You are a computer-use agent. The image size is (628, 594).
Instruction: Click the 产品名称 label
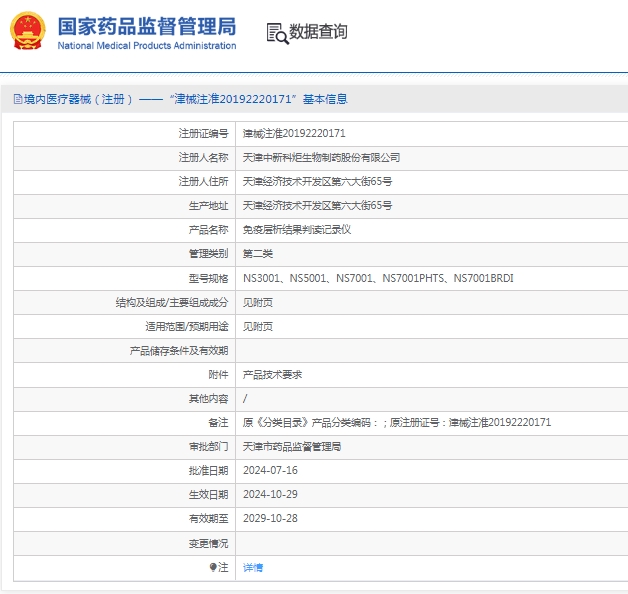pyautogui.click(x=208, y=230)
